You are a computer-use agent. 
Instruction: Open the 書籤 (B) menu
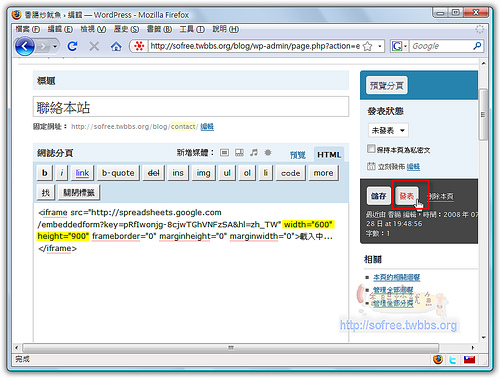159,29
